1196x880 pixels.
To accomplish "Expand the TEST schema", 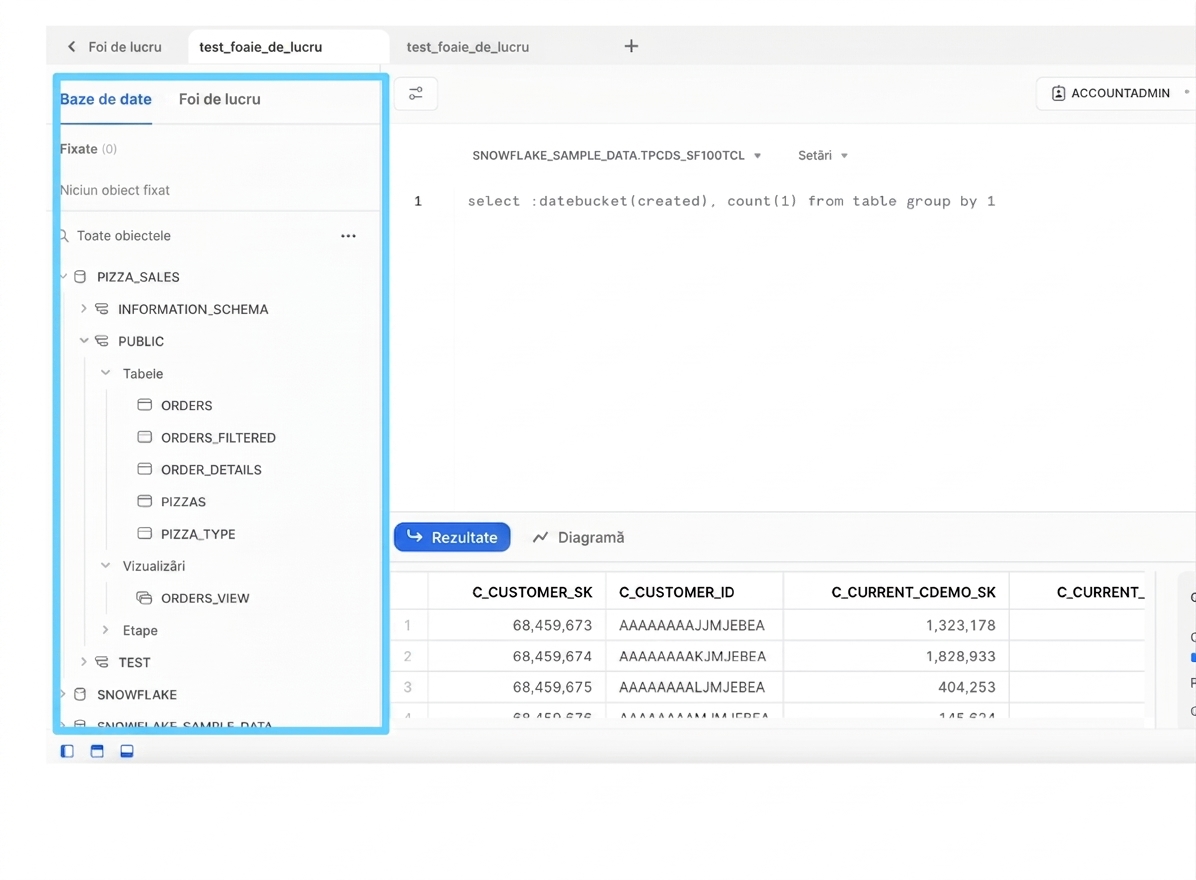I will [x=84, y=662].
